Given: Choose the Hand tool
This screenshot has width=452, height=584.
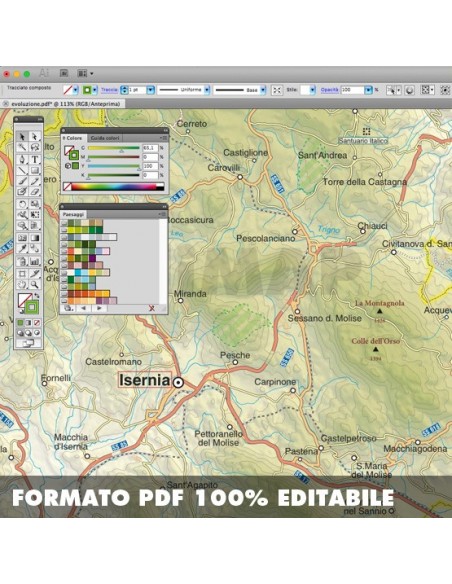Looking at the screenshot, I should 22,285.
